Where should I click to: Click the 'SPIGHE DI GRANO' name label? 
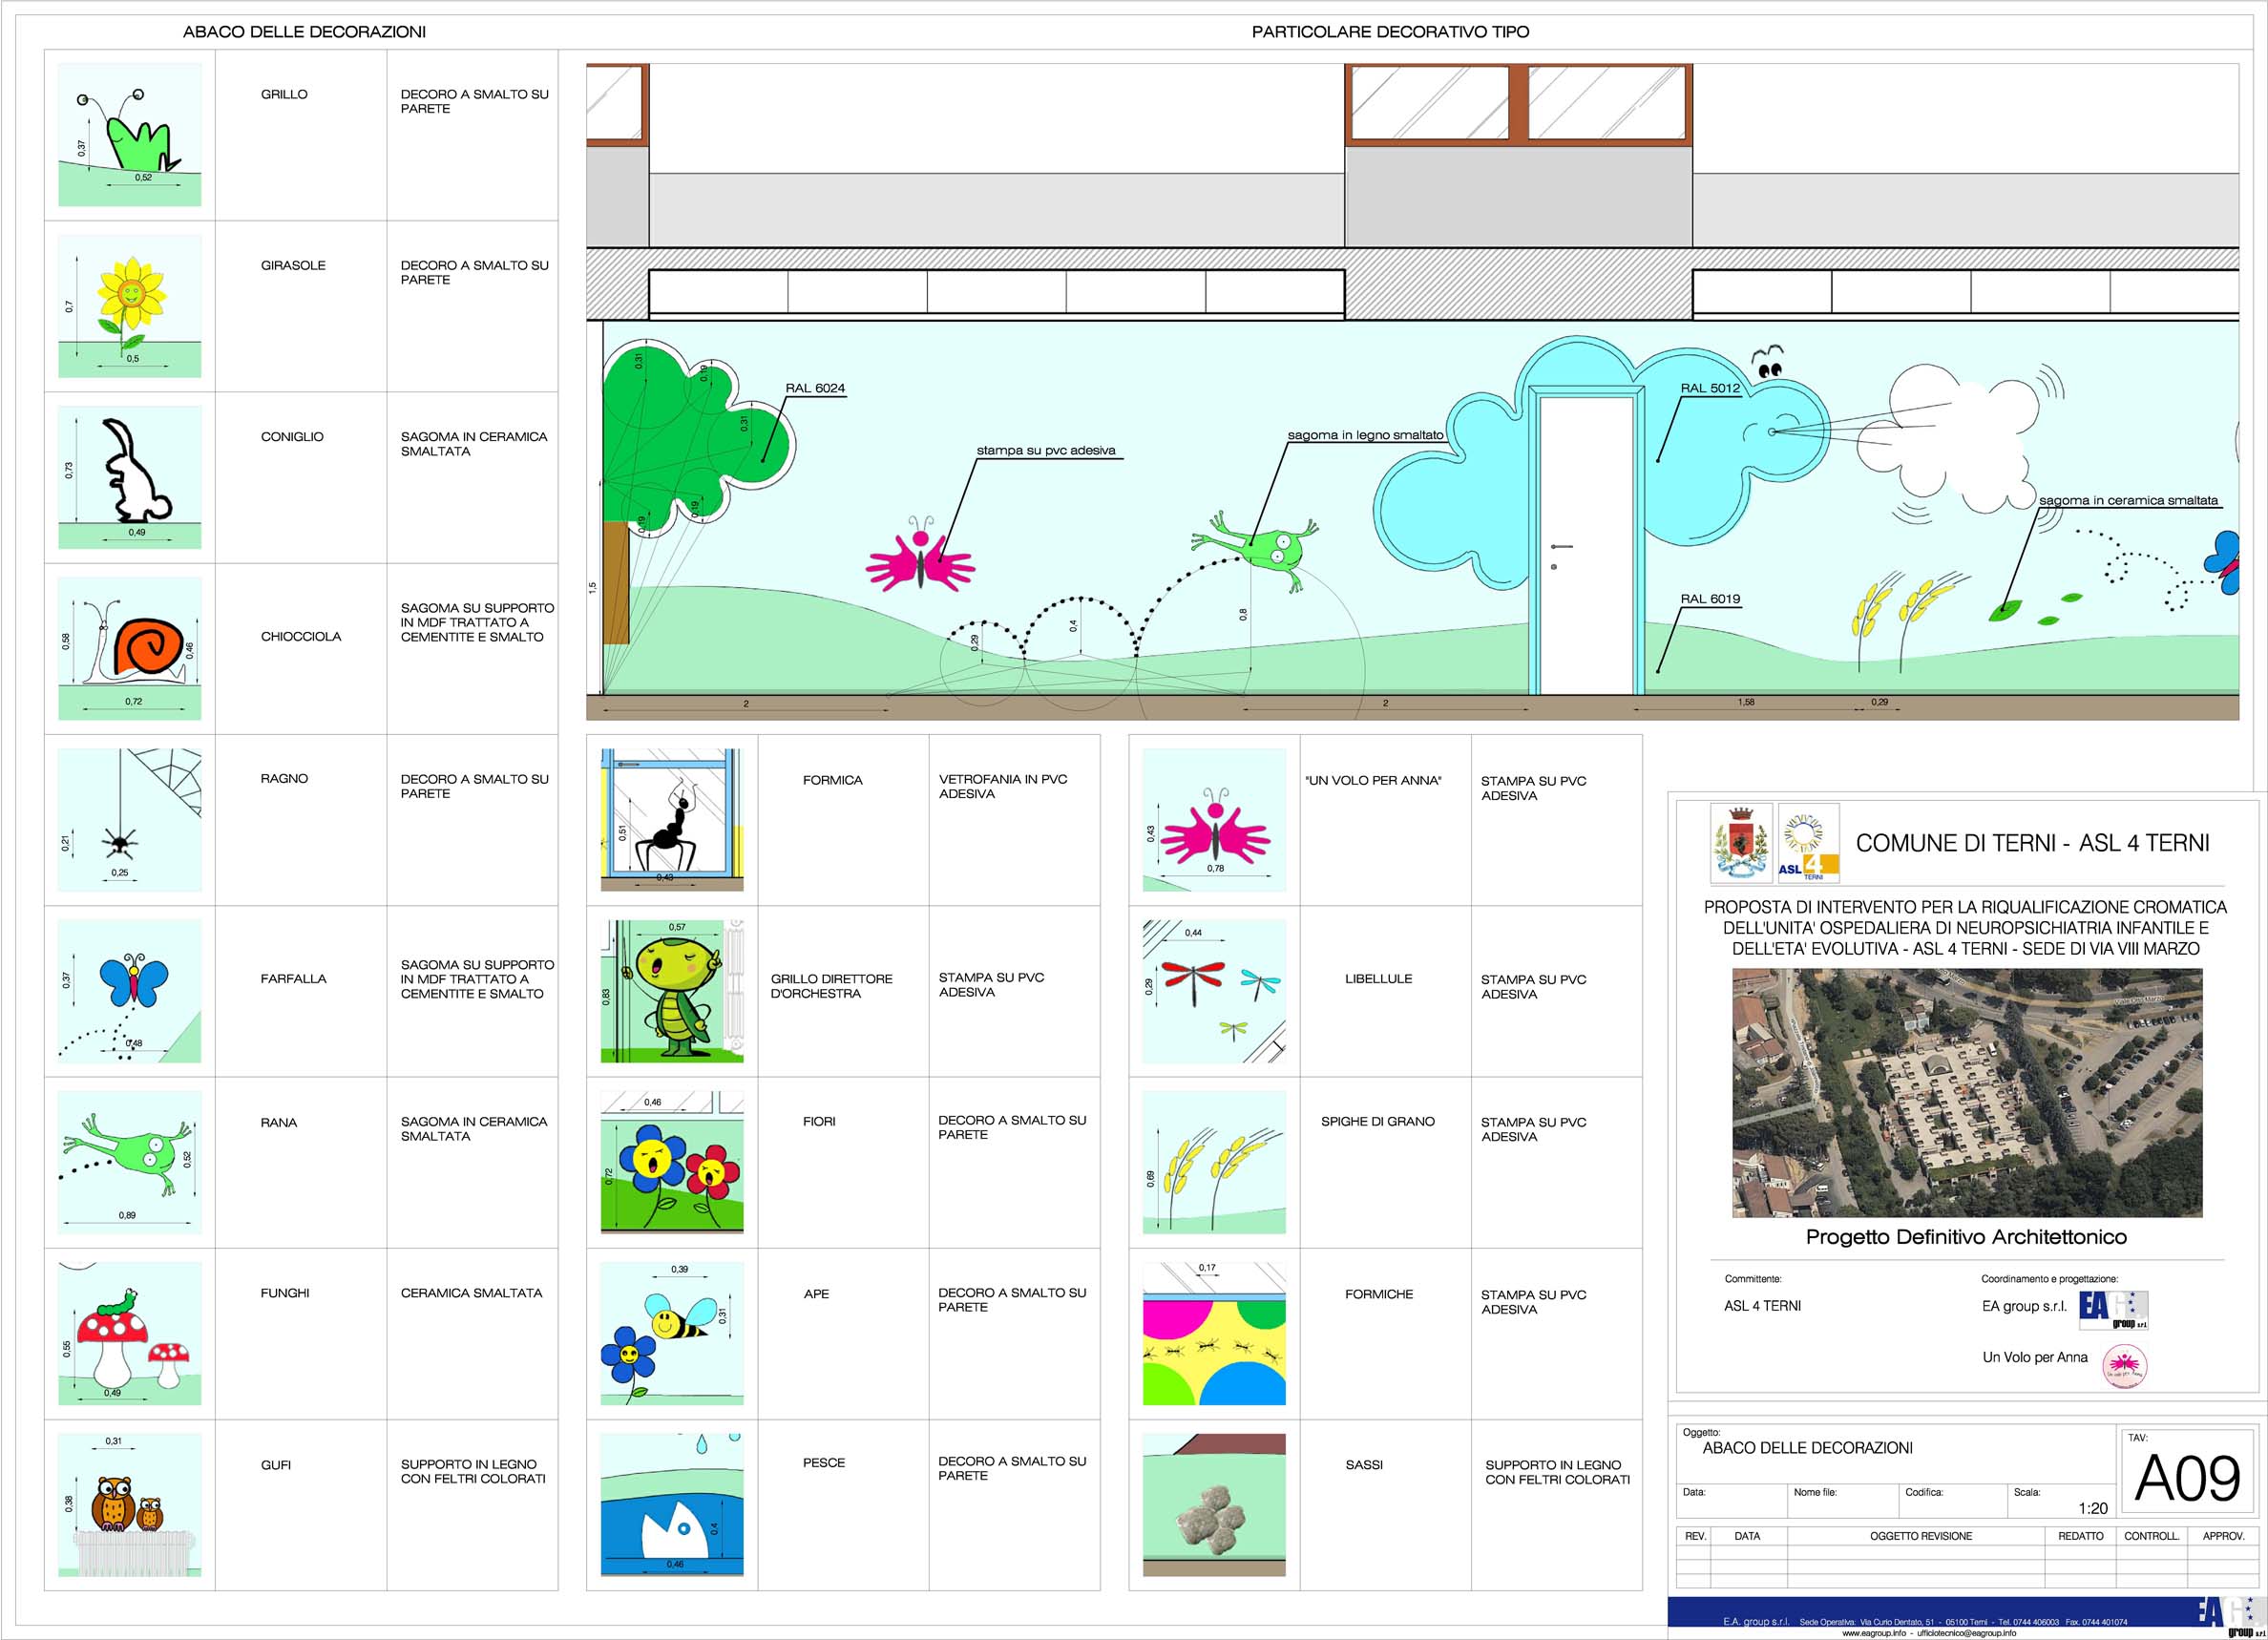1377,1121
